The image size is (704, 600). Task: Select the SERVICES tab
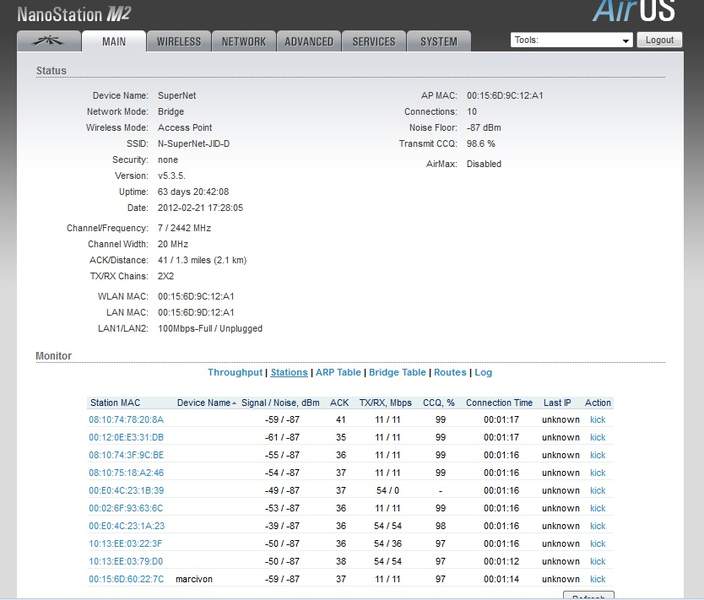[x=374, y=41]
